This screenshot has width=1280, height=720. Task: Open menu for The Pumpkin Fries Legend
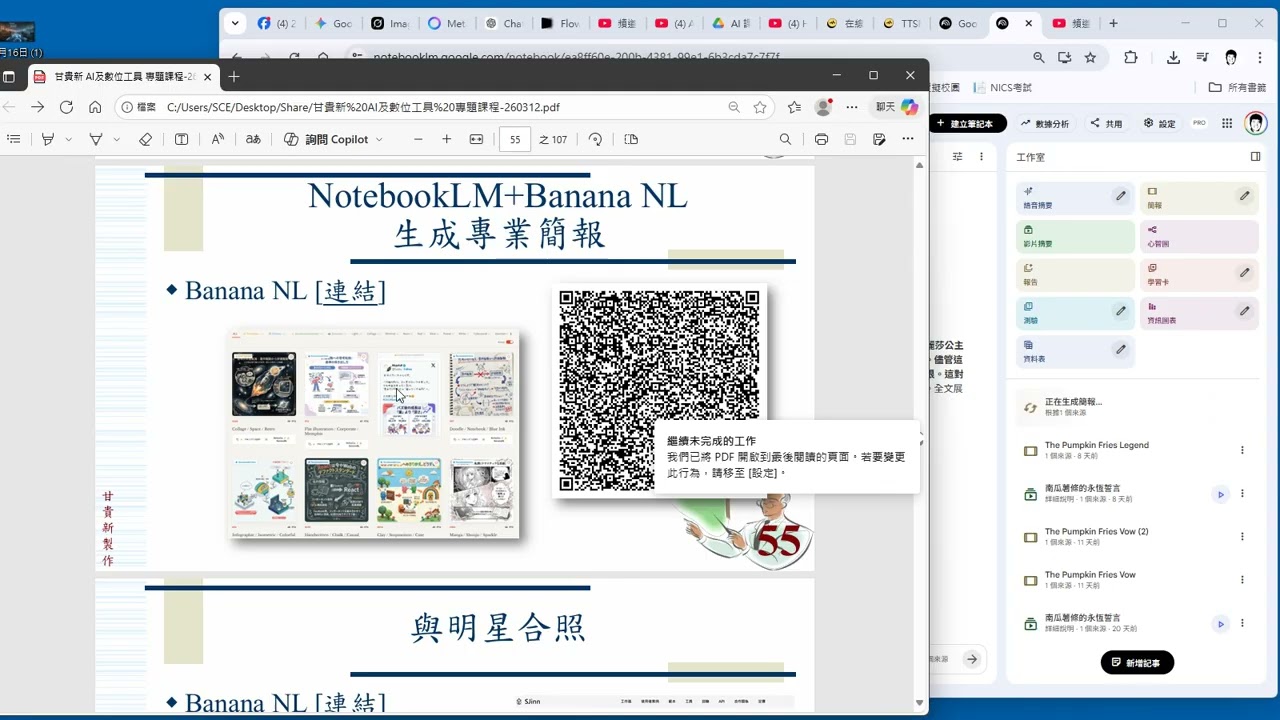(1242, 450)
